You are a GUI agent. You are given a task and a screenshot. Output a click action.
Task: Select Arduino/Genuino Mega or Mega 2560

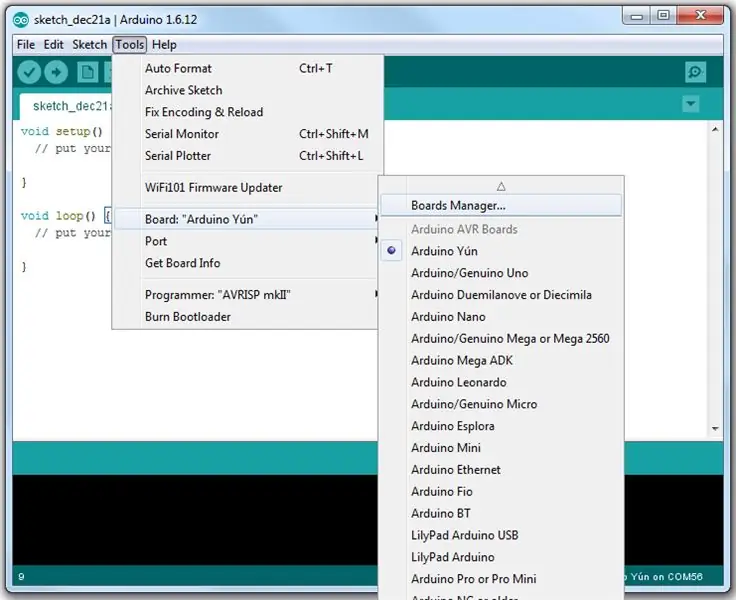pyautogui.click(x=501, y=338)
